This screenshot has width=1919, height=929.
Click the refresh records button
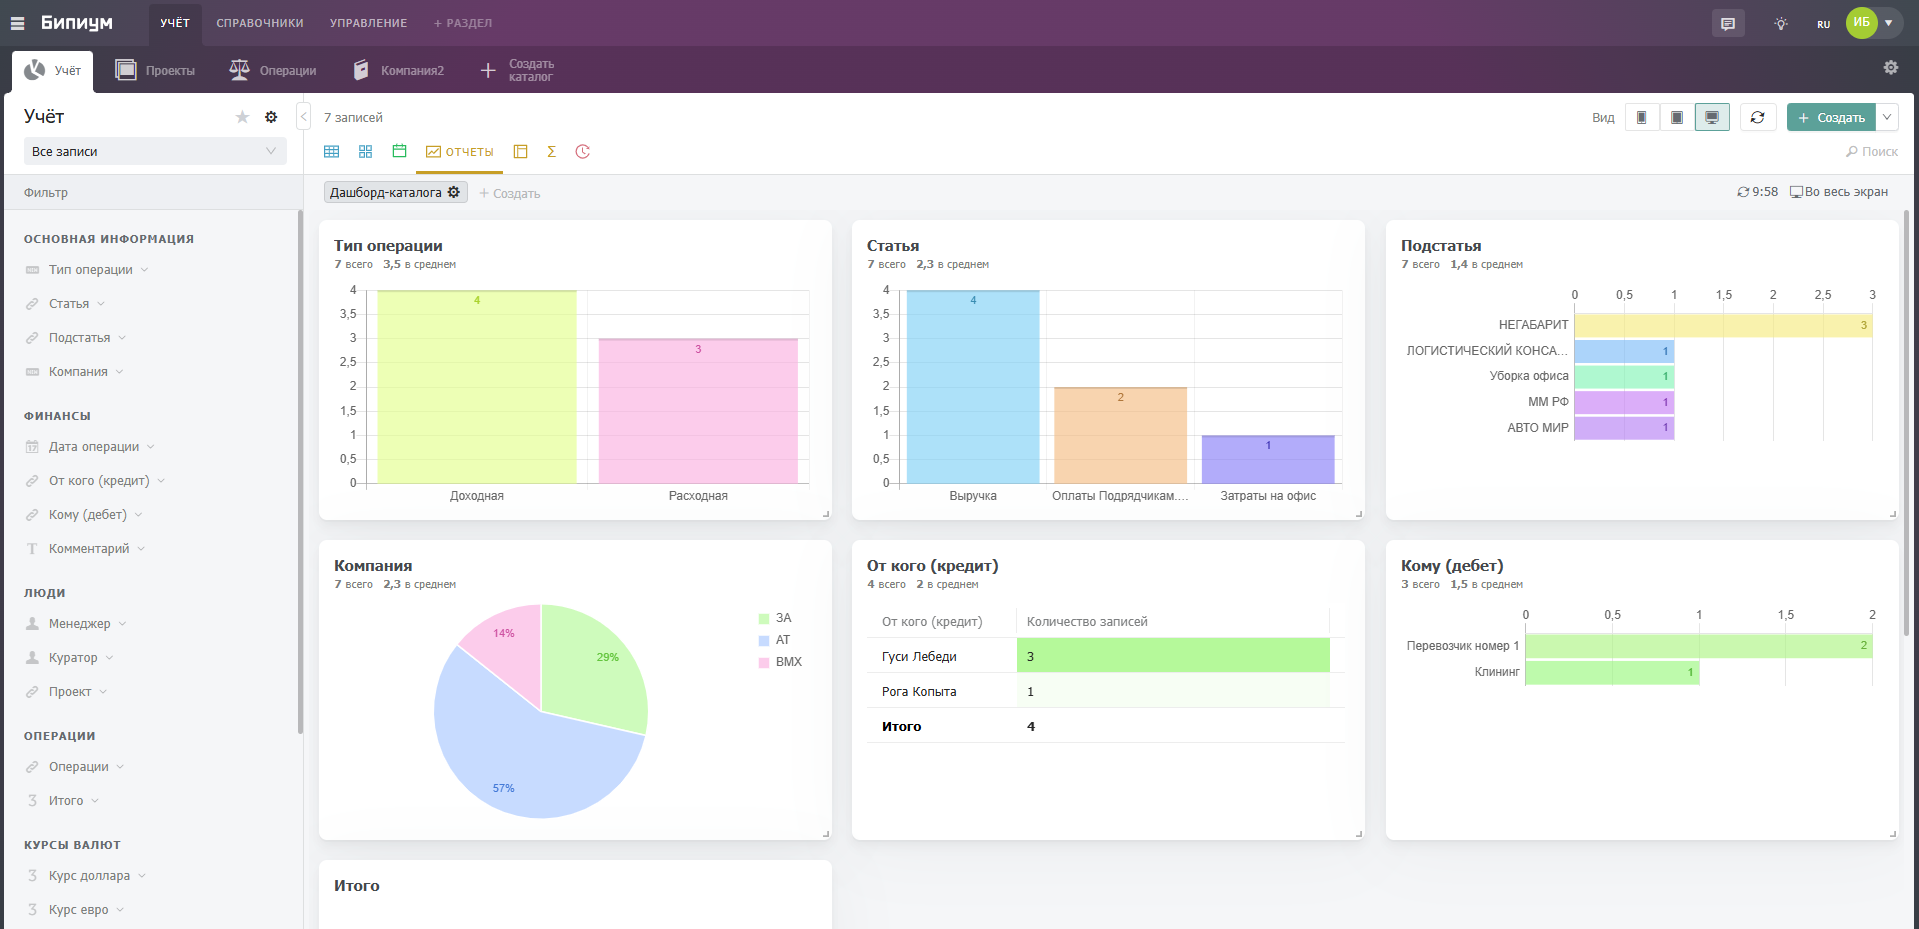(x=1757, y=118)
